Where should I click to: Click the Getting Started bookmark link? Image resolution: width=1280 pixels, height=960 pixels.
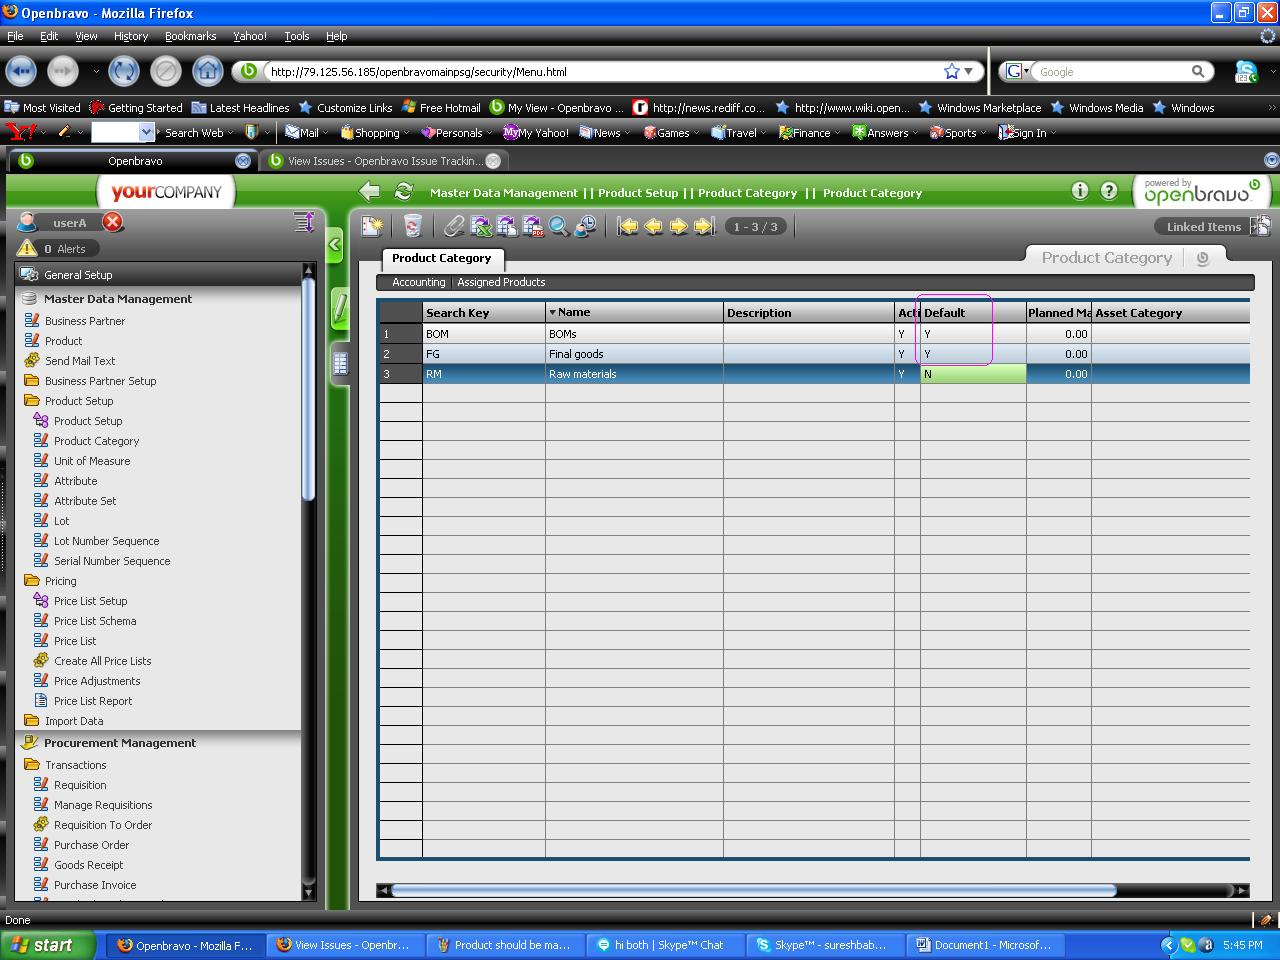[x=136, y=108]
